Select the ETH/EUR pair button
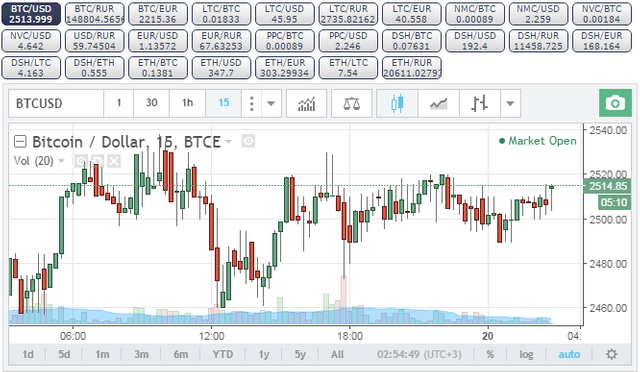The width and height of the screenshot is (640, 372). pyautogui.click(x=284, y=68)
